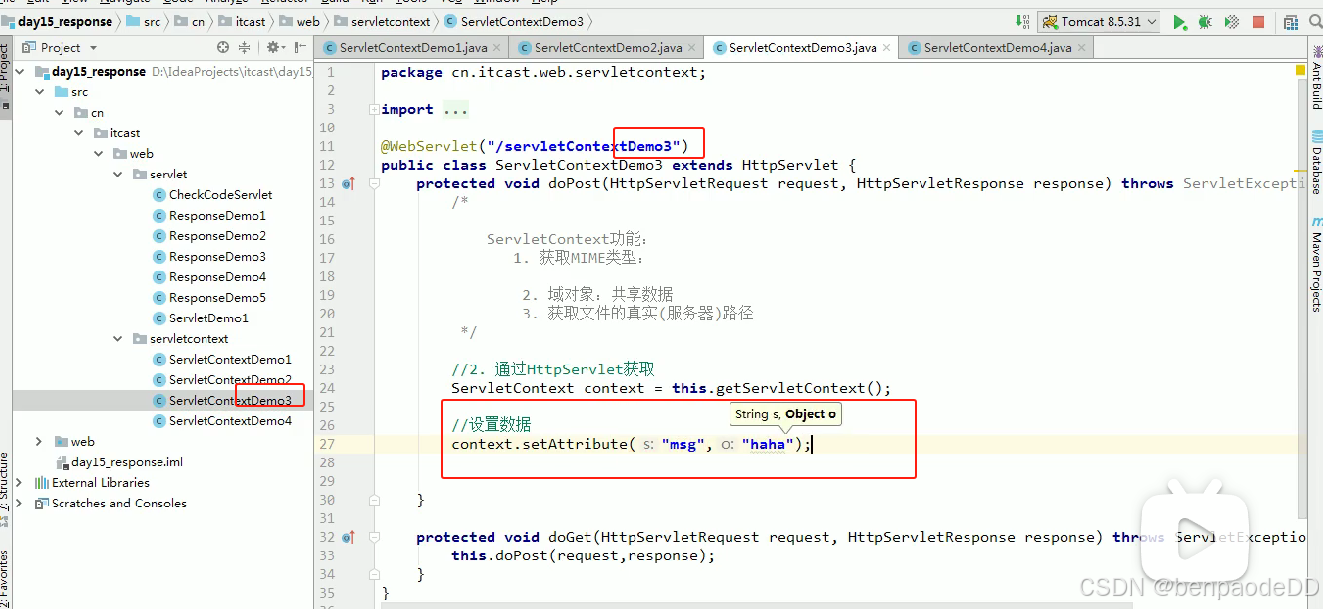Click itcast breadcrumb in navigation bar
This screenshot has width=1323, height=609.
coord(242,21)
